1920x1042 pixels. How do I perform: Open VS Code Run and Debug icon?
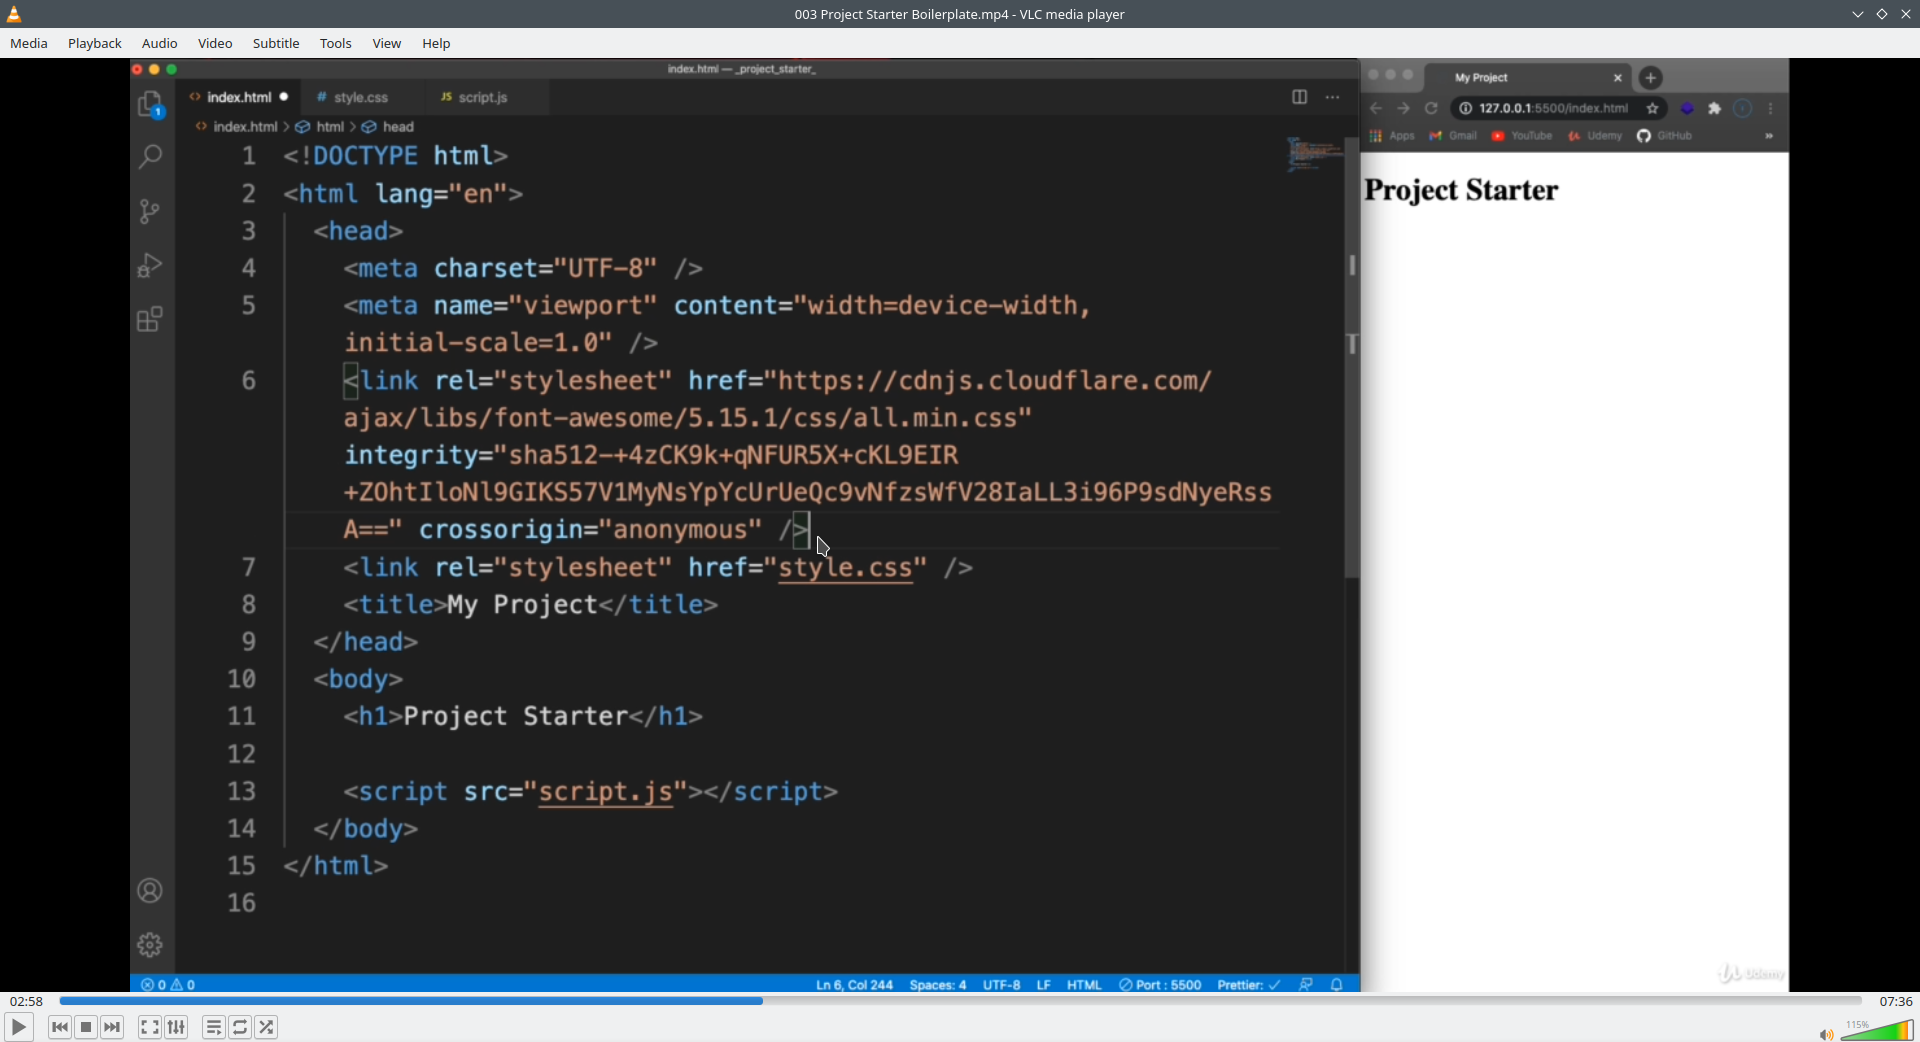pos(150,265)
